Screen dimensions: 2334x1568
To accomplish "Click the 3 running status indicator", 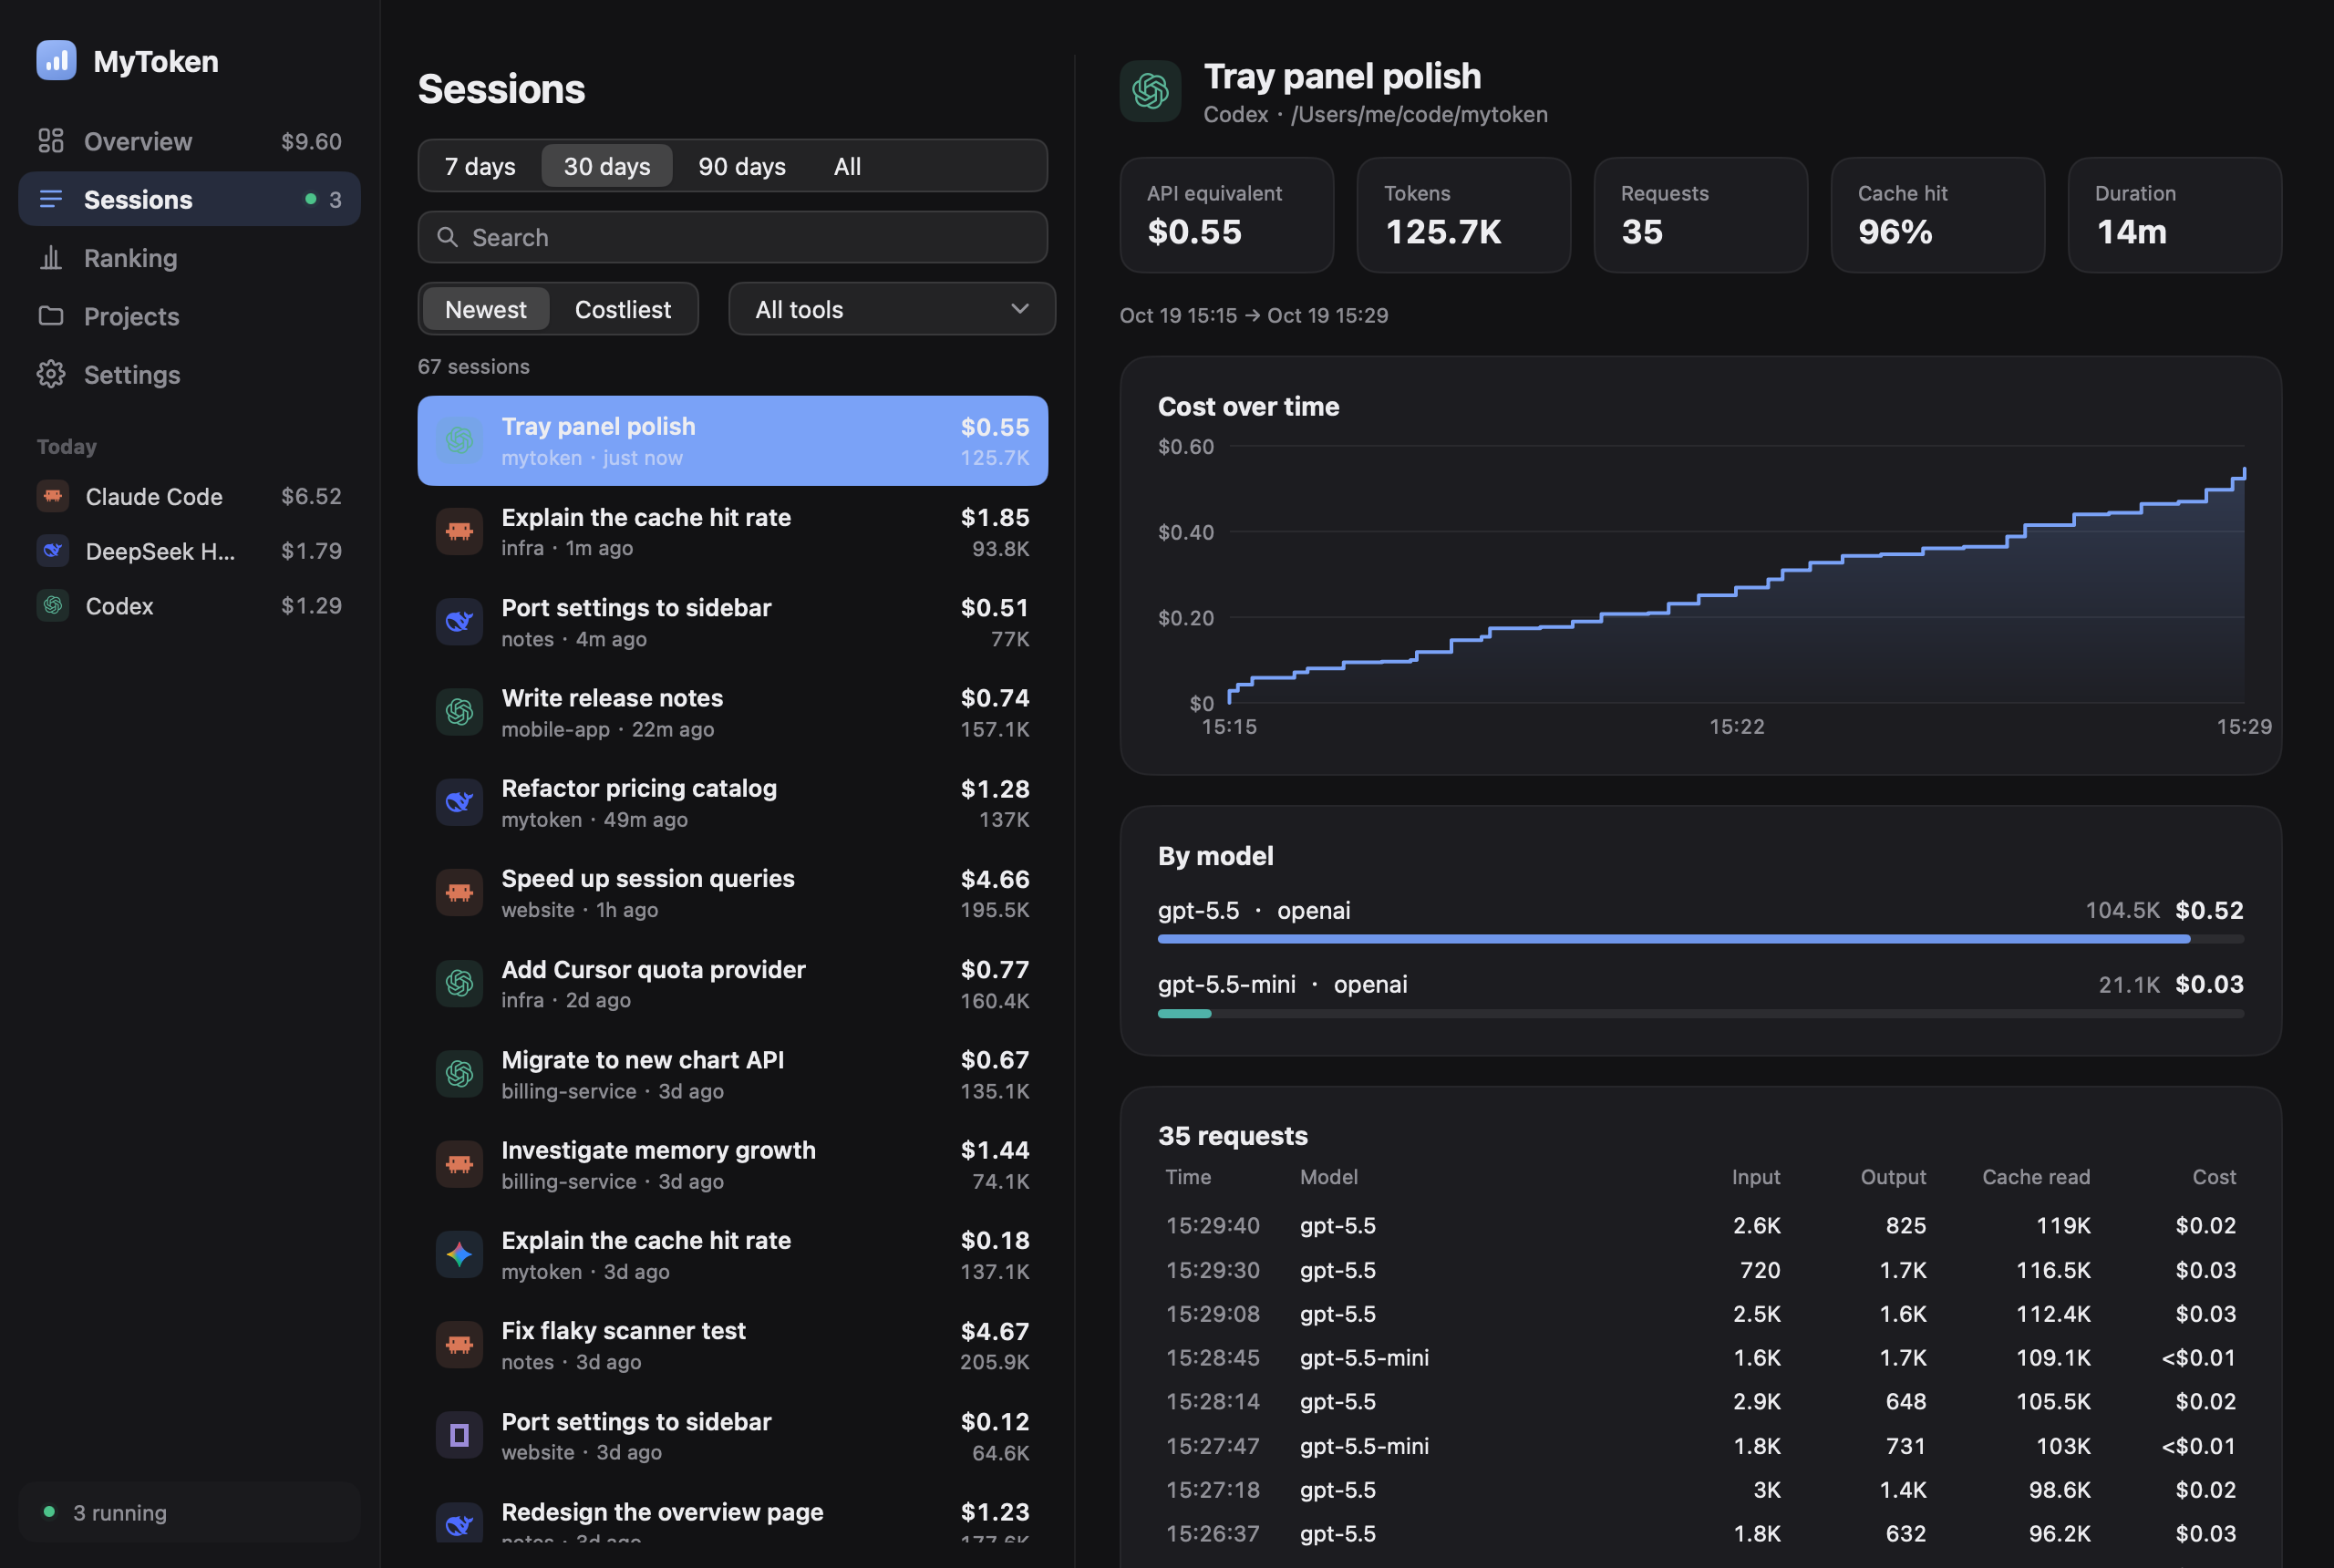I will [189, 1512].
